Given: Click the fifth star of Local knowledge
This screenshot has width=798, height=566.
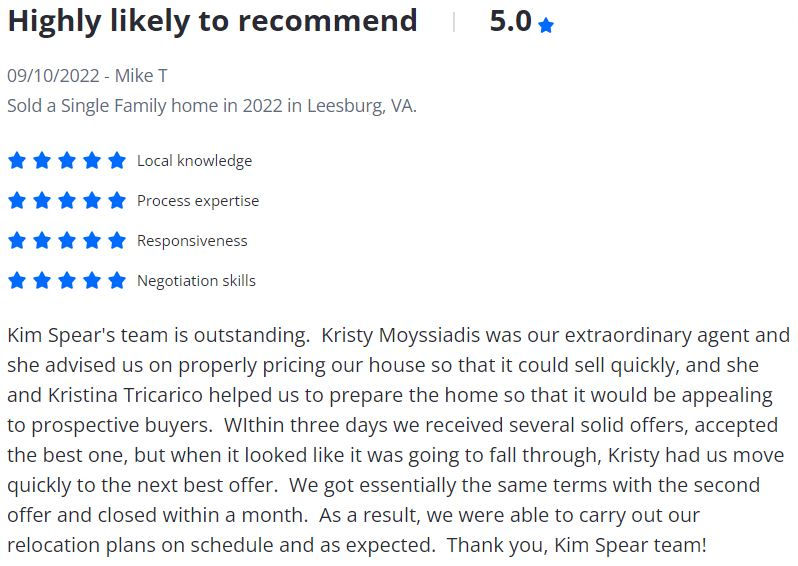Looking at the screenshot, I should pyautogui.click(x=117, y=160).
